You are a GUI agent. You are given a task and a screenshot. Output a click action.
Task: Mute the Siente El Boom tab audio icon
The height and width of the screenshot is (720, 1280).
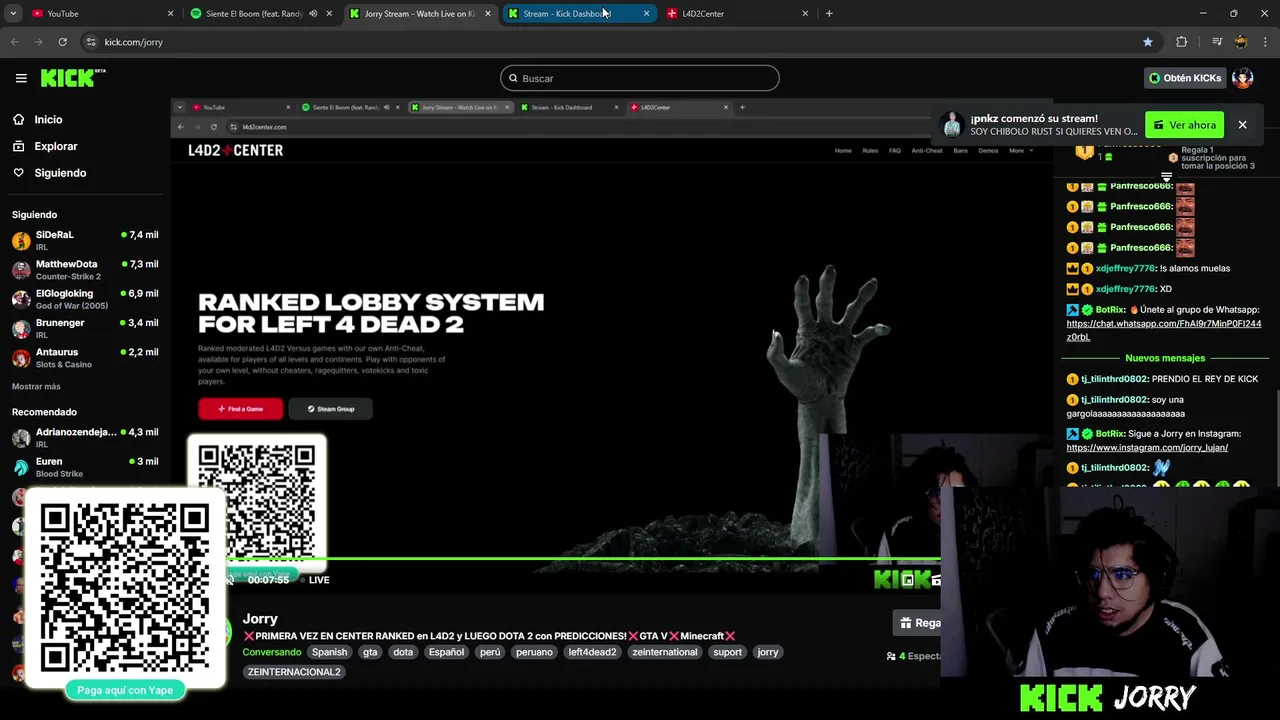click(313, 14)
